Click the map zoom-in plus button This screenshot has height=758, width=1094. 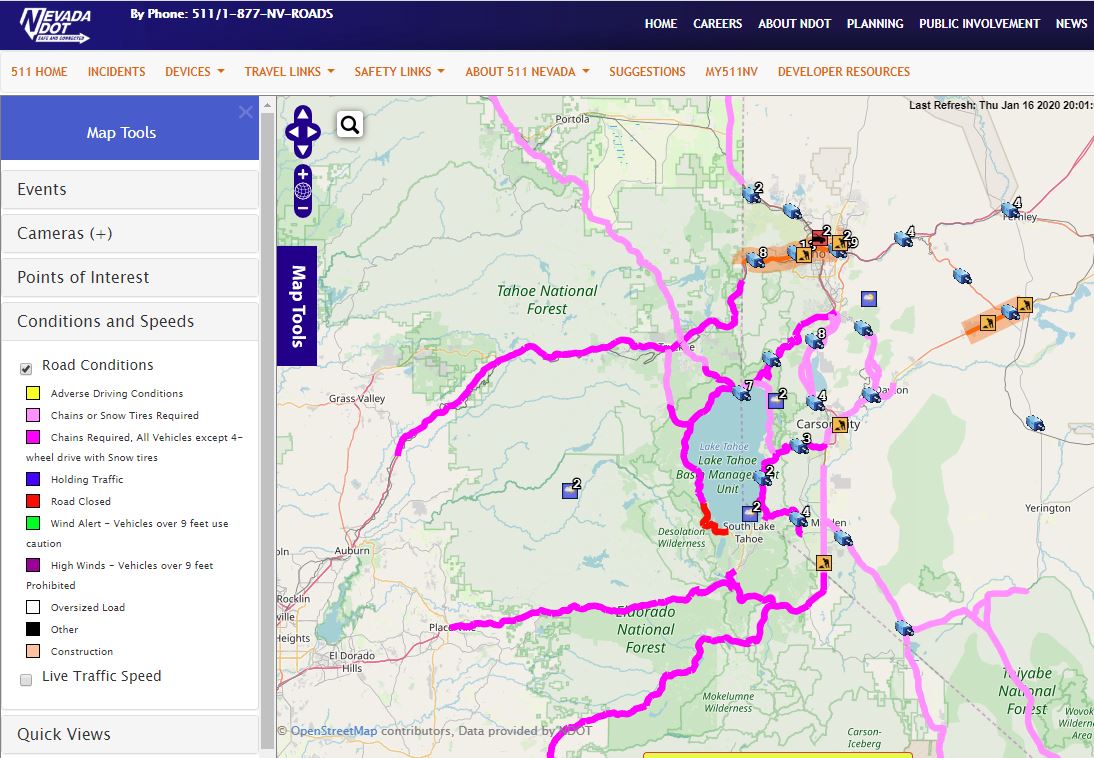[303, 174]
